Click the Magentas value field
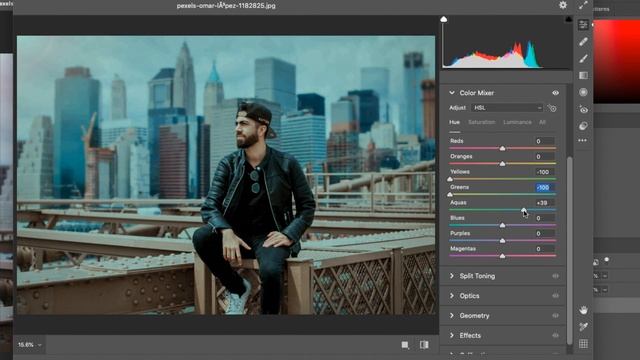This screenshot has width=640, height=360. pyautogui.click(x=544, y=249)
